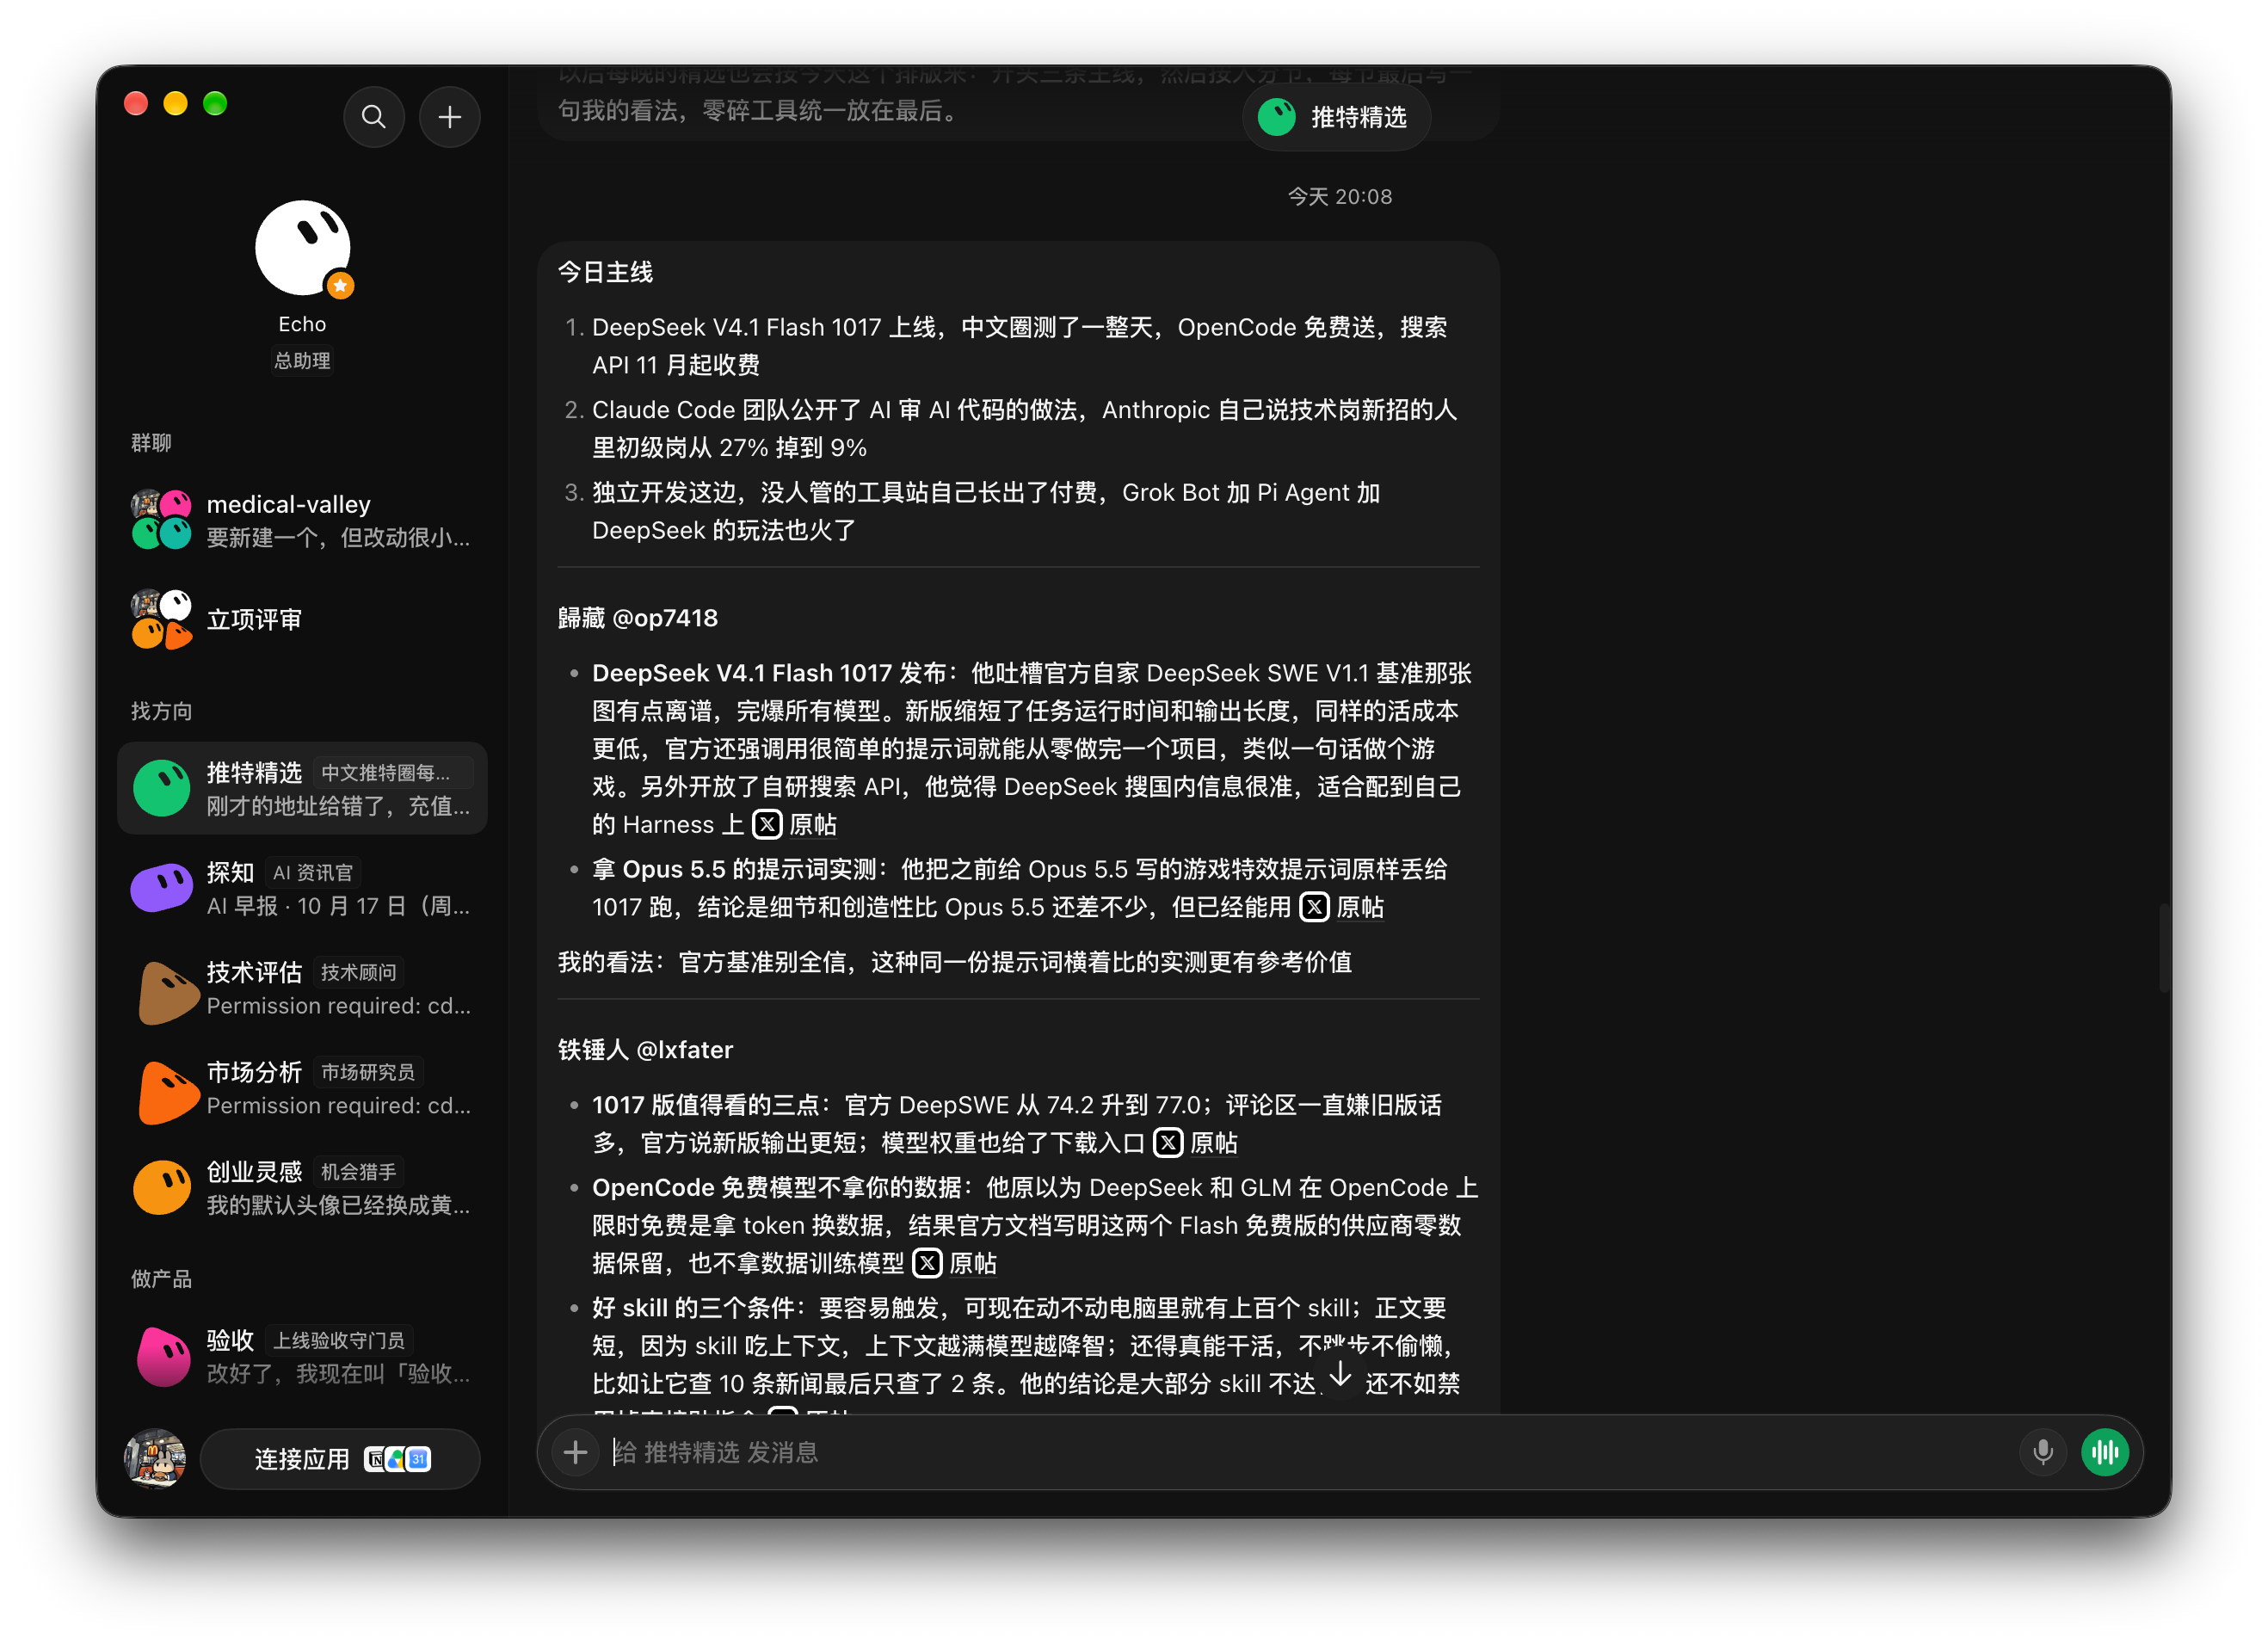Open X icon link after 但已经能用
2268x1645 pixels.
1314,907
